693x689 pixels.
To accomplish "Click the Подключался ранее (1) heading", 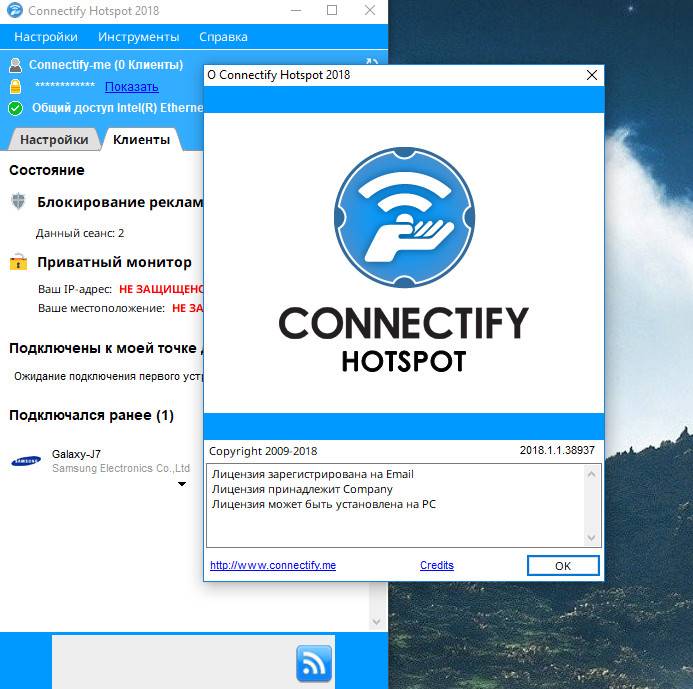I will click(91, 415).
